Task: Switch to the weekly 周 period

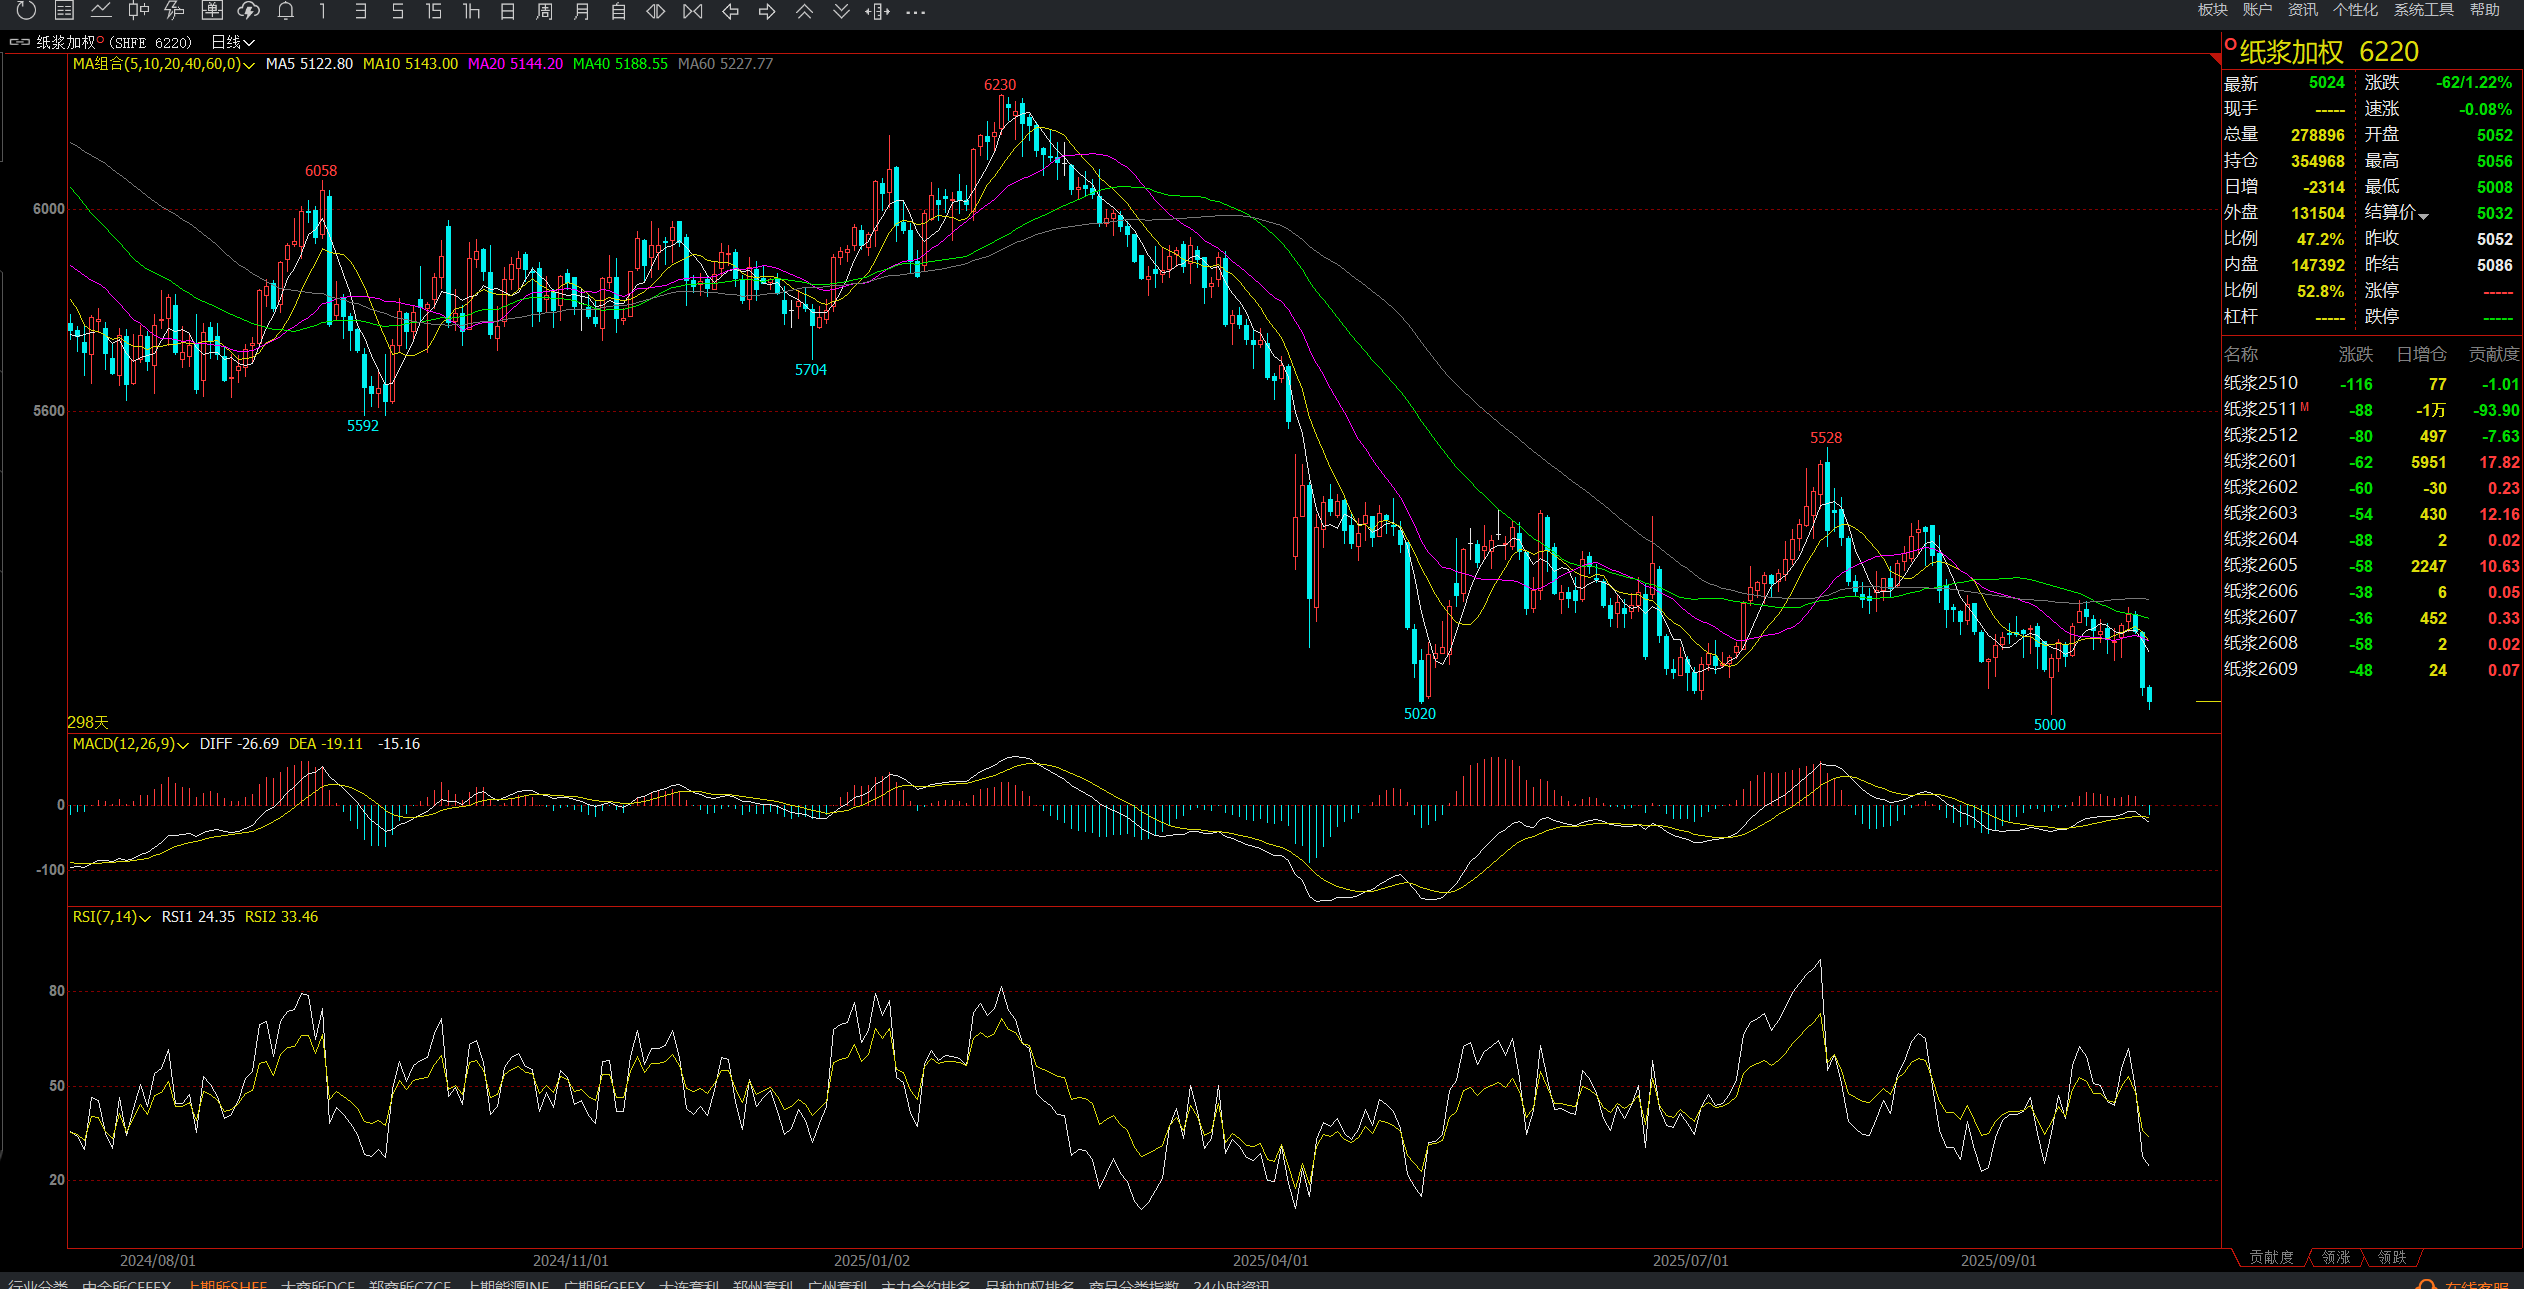Action: [544, 11]
